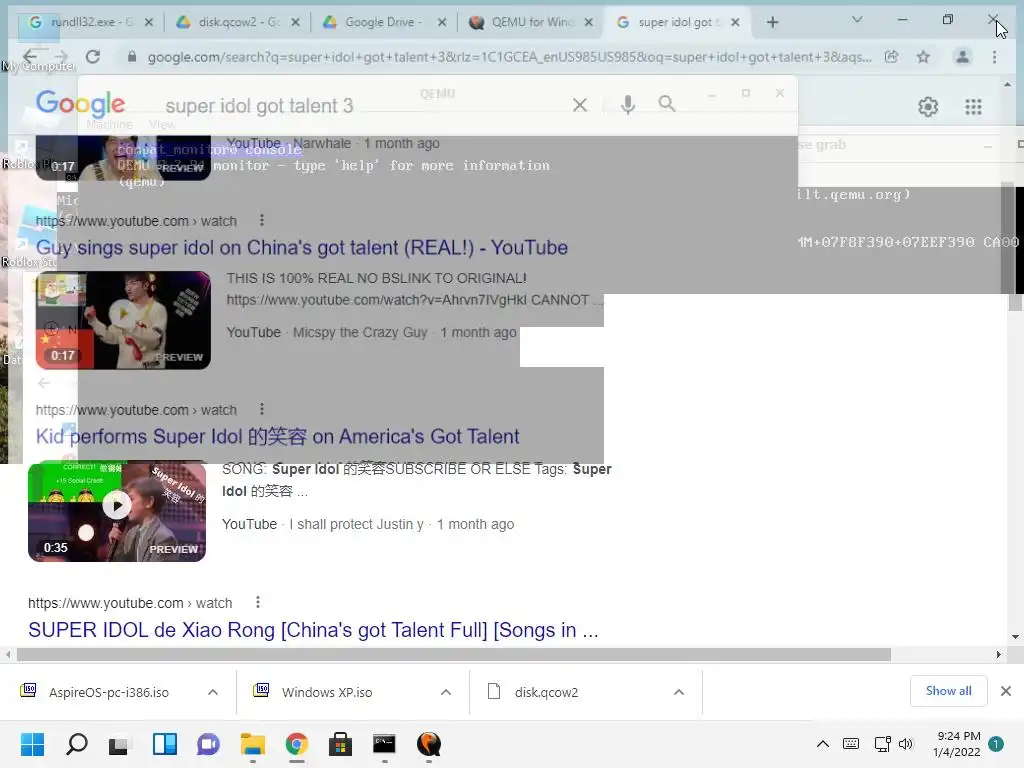This screenshot has height=768, width=1024.
Task: Close the disk.qcow2 tab
Action: pos(295,22)
